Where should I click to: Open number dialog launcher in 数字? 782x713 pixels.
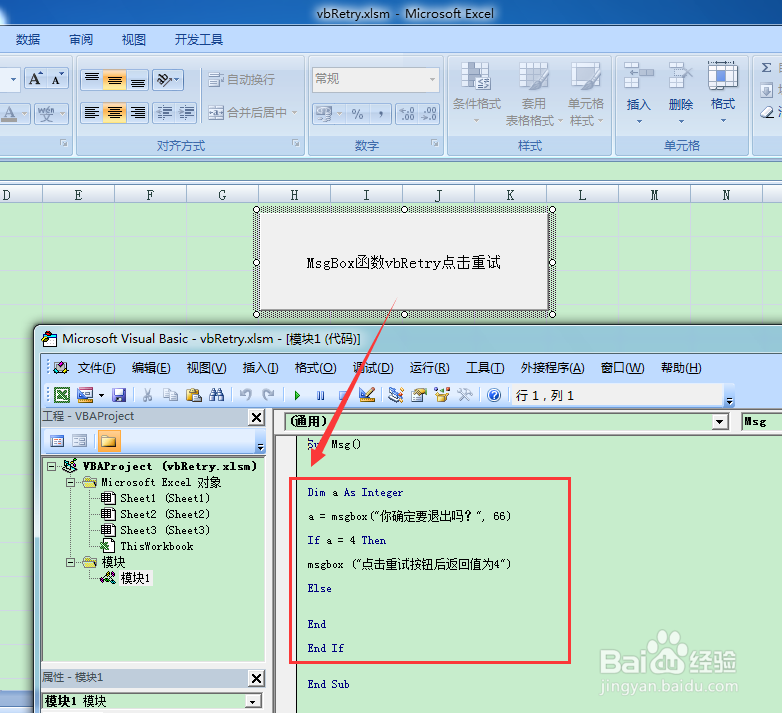tap(435, 144)
